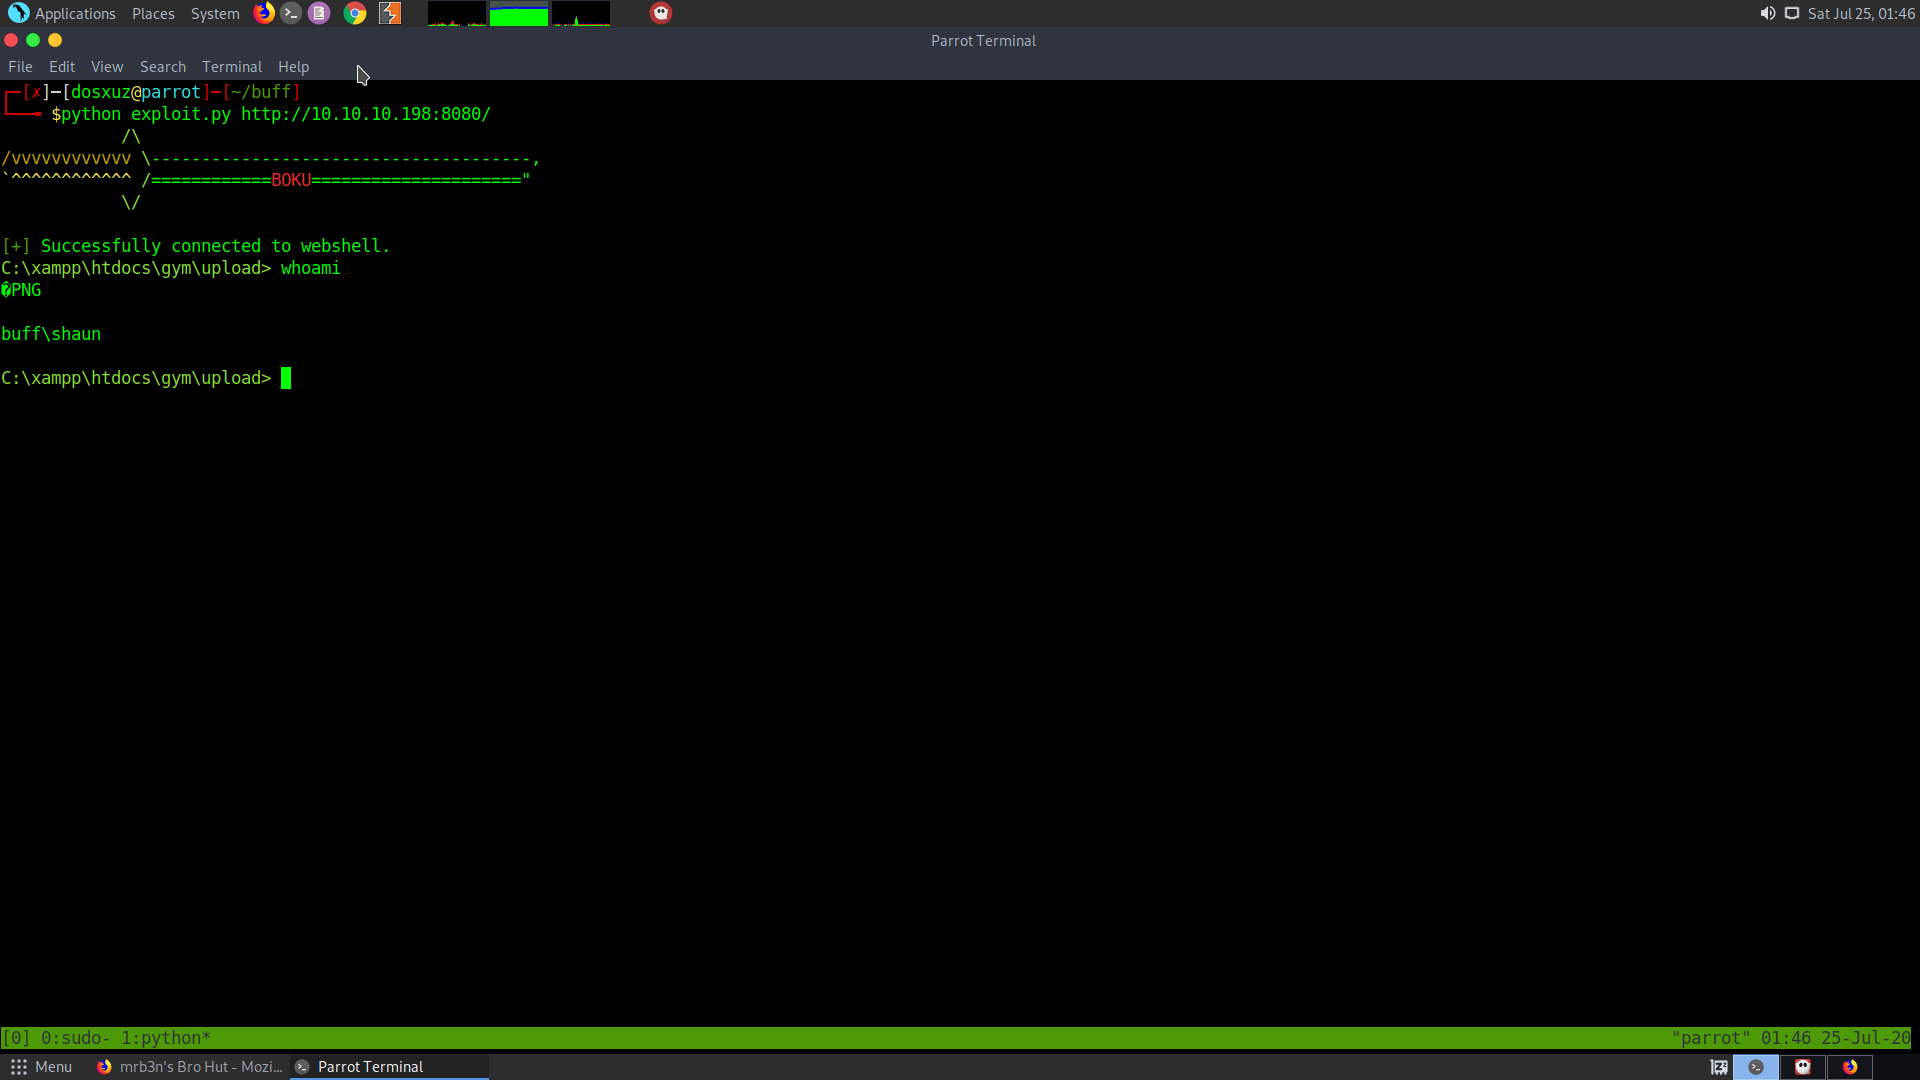Open the purple text editor launcher
Image resolution: width=1920 pixels, height=1080 pixels.
[x=319, y=13]
